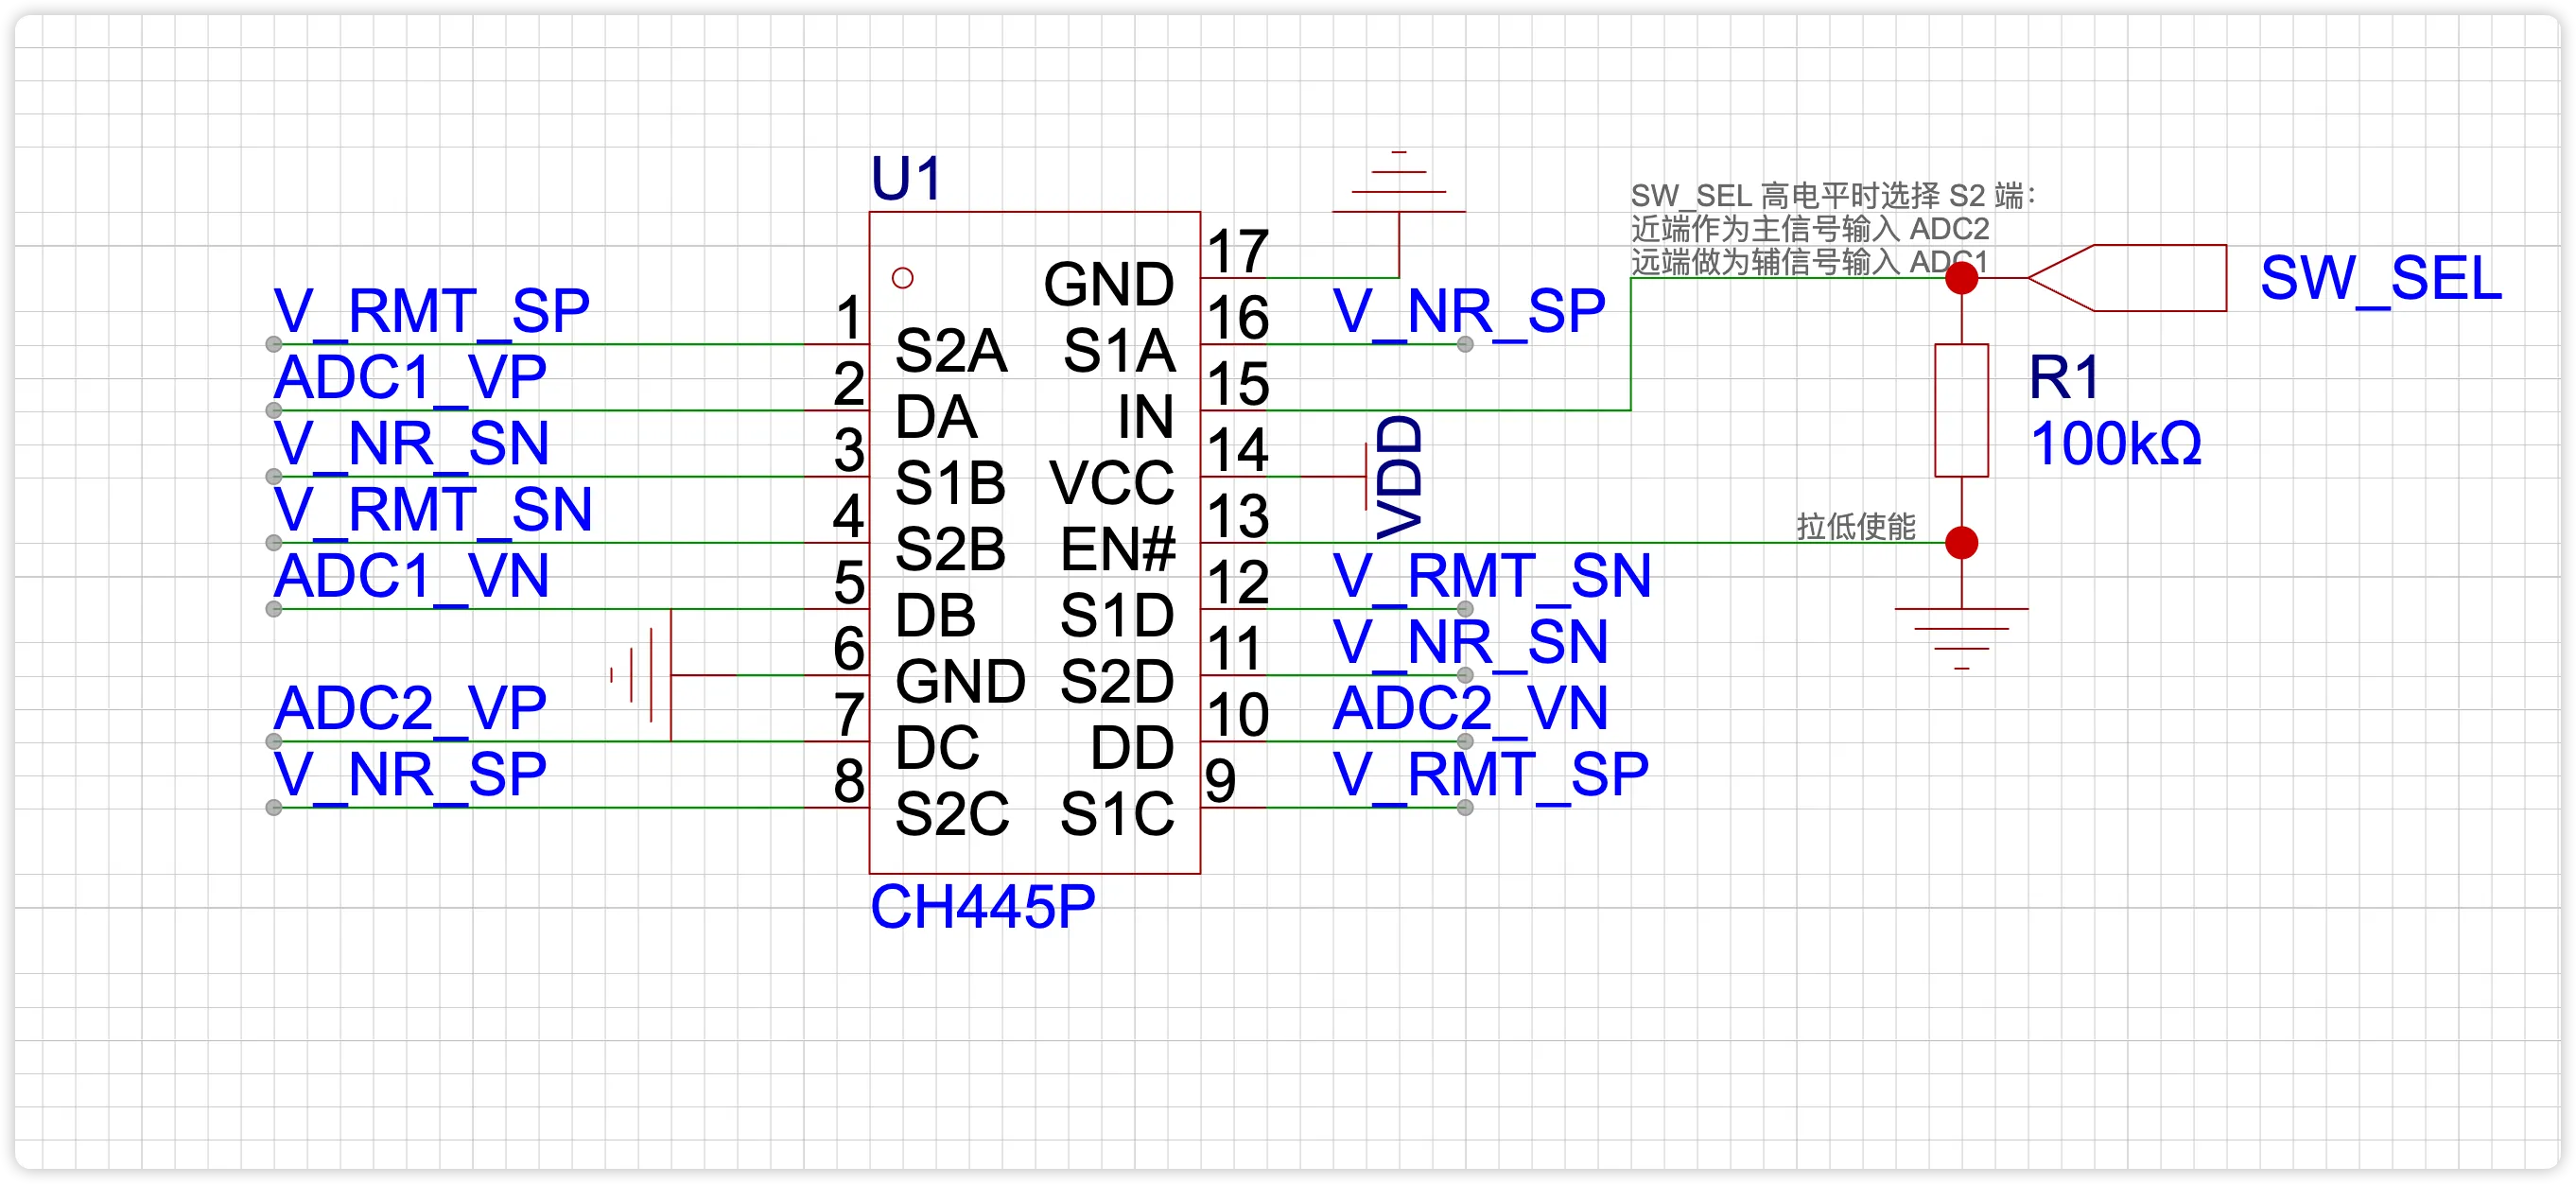2576x1184 pixels.
Task: Click the ground symbol beside pin 6
Action: point(640,675)
